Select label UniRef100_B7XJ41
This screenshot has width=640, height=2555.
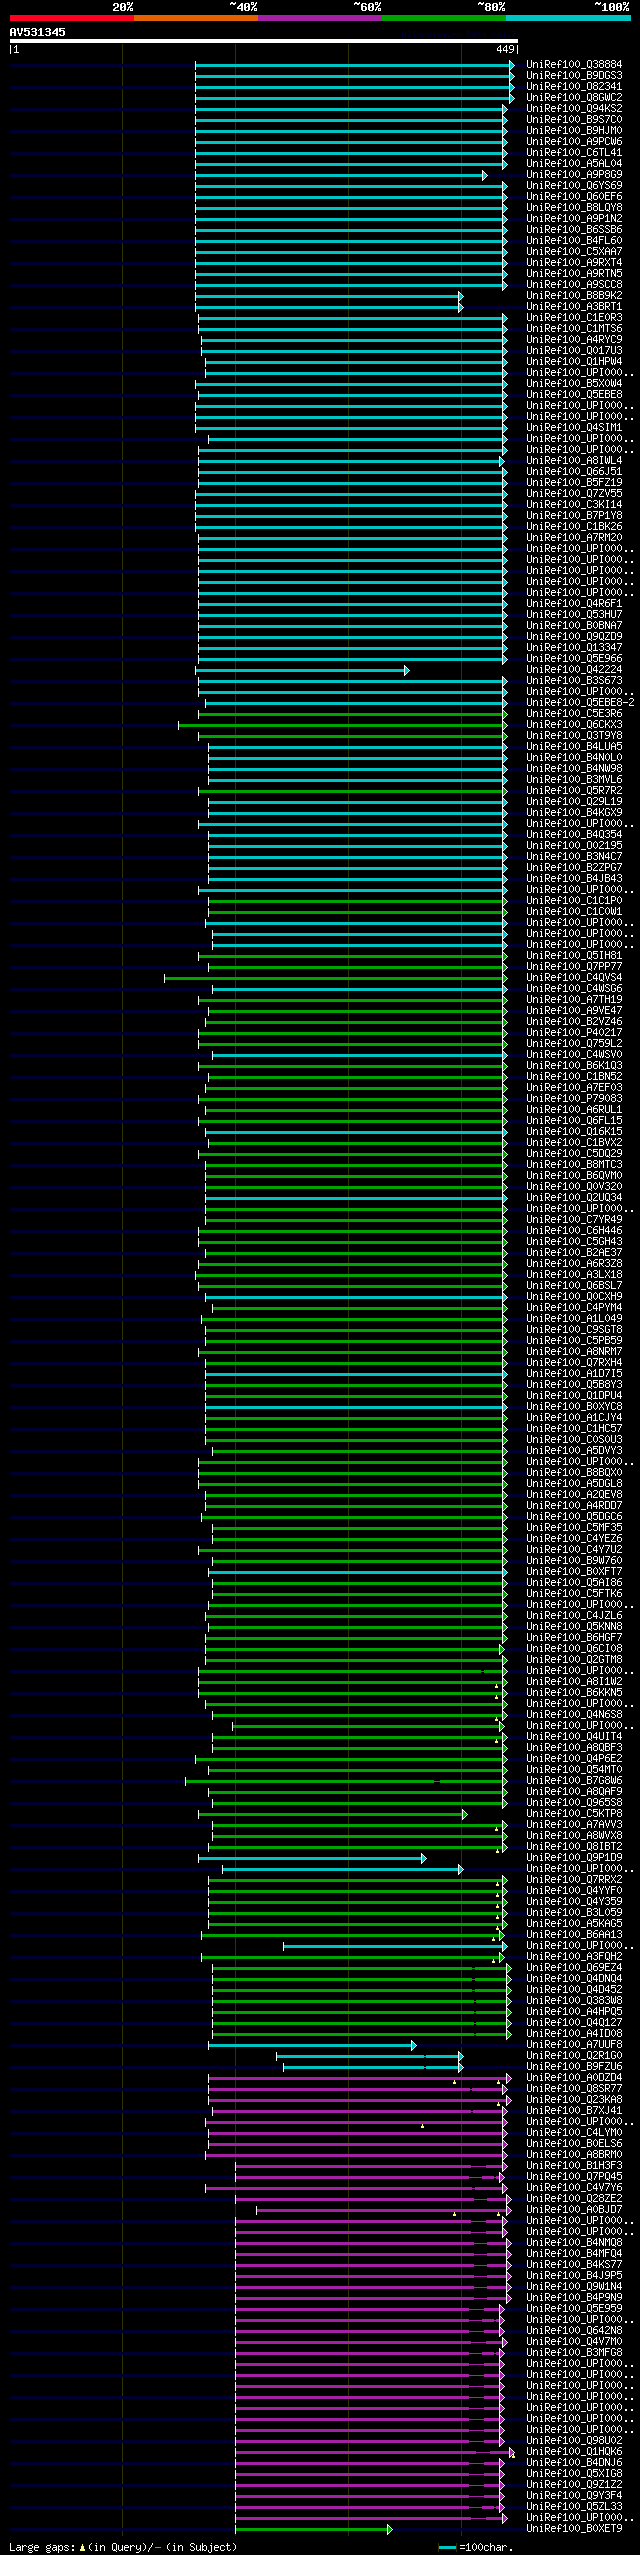(574, 2112)
